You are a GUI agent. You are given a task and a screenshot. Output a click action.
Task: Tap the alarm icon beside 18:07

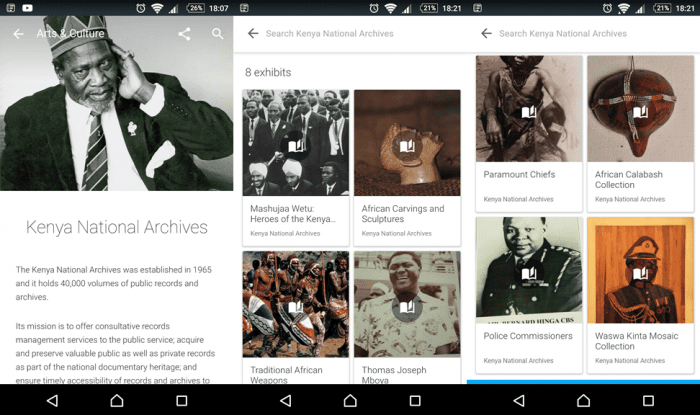(141, 8)
